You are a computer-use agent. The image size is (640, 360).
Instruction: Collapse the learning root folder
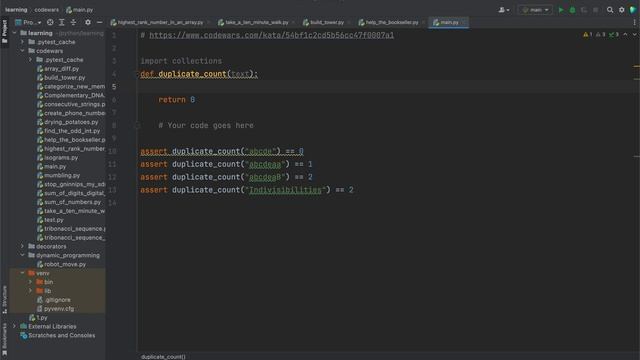click(x=15, y=33)
